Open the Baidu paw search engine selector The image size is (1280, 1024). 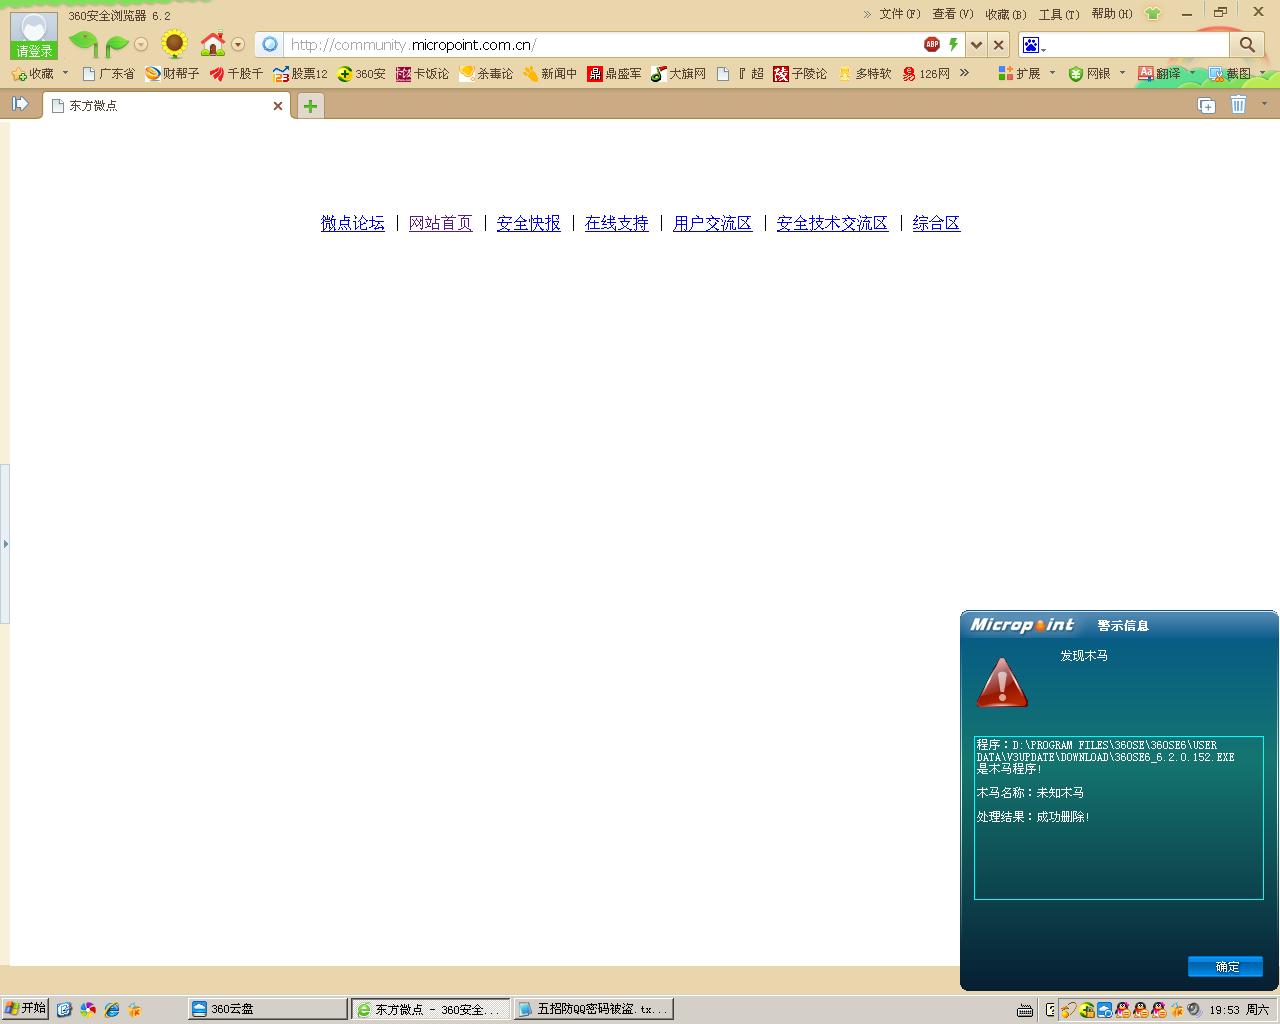pos(1034,45)
